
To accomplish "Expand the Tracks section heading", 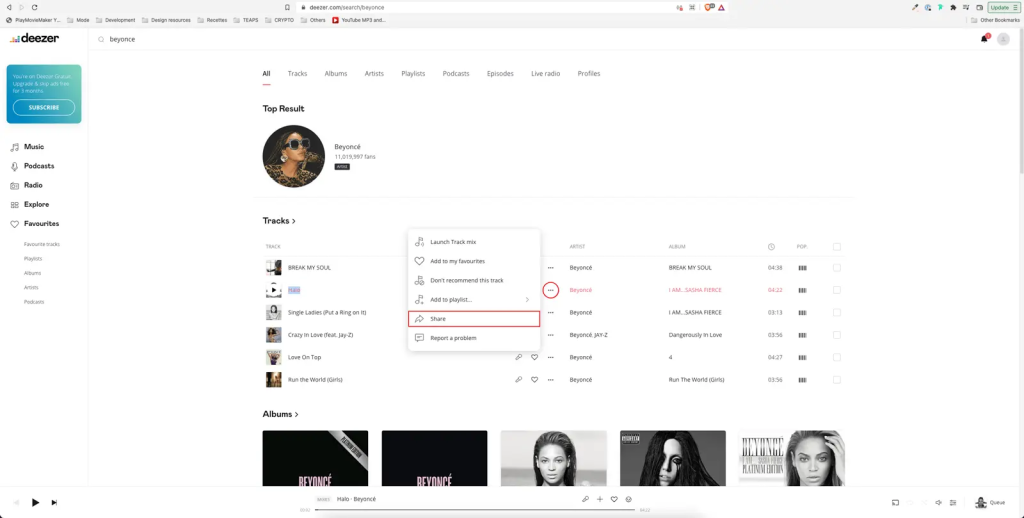I will (x=279, y=221).
